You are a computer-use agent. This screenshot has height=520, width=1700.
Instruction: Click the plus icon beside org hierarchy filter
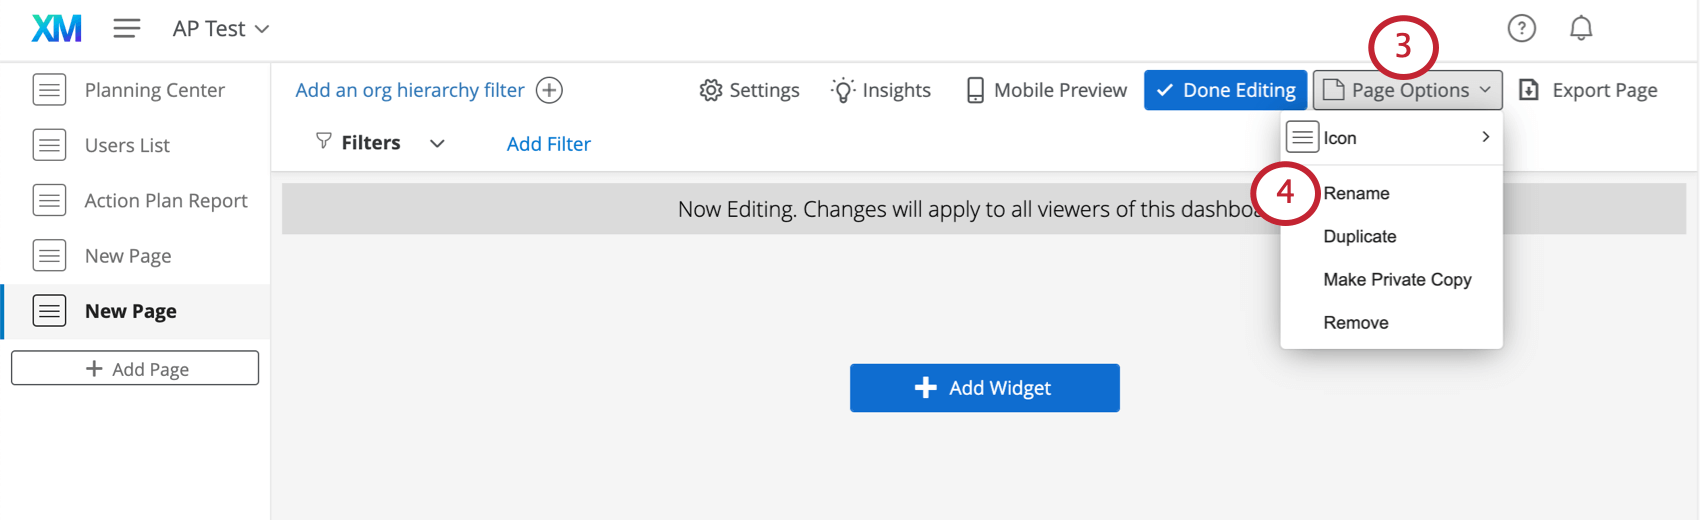549,91
